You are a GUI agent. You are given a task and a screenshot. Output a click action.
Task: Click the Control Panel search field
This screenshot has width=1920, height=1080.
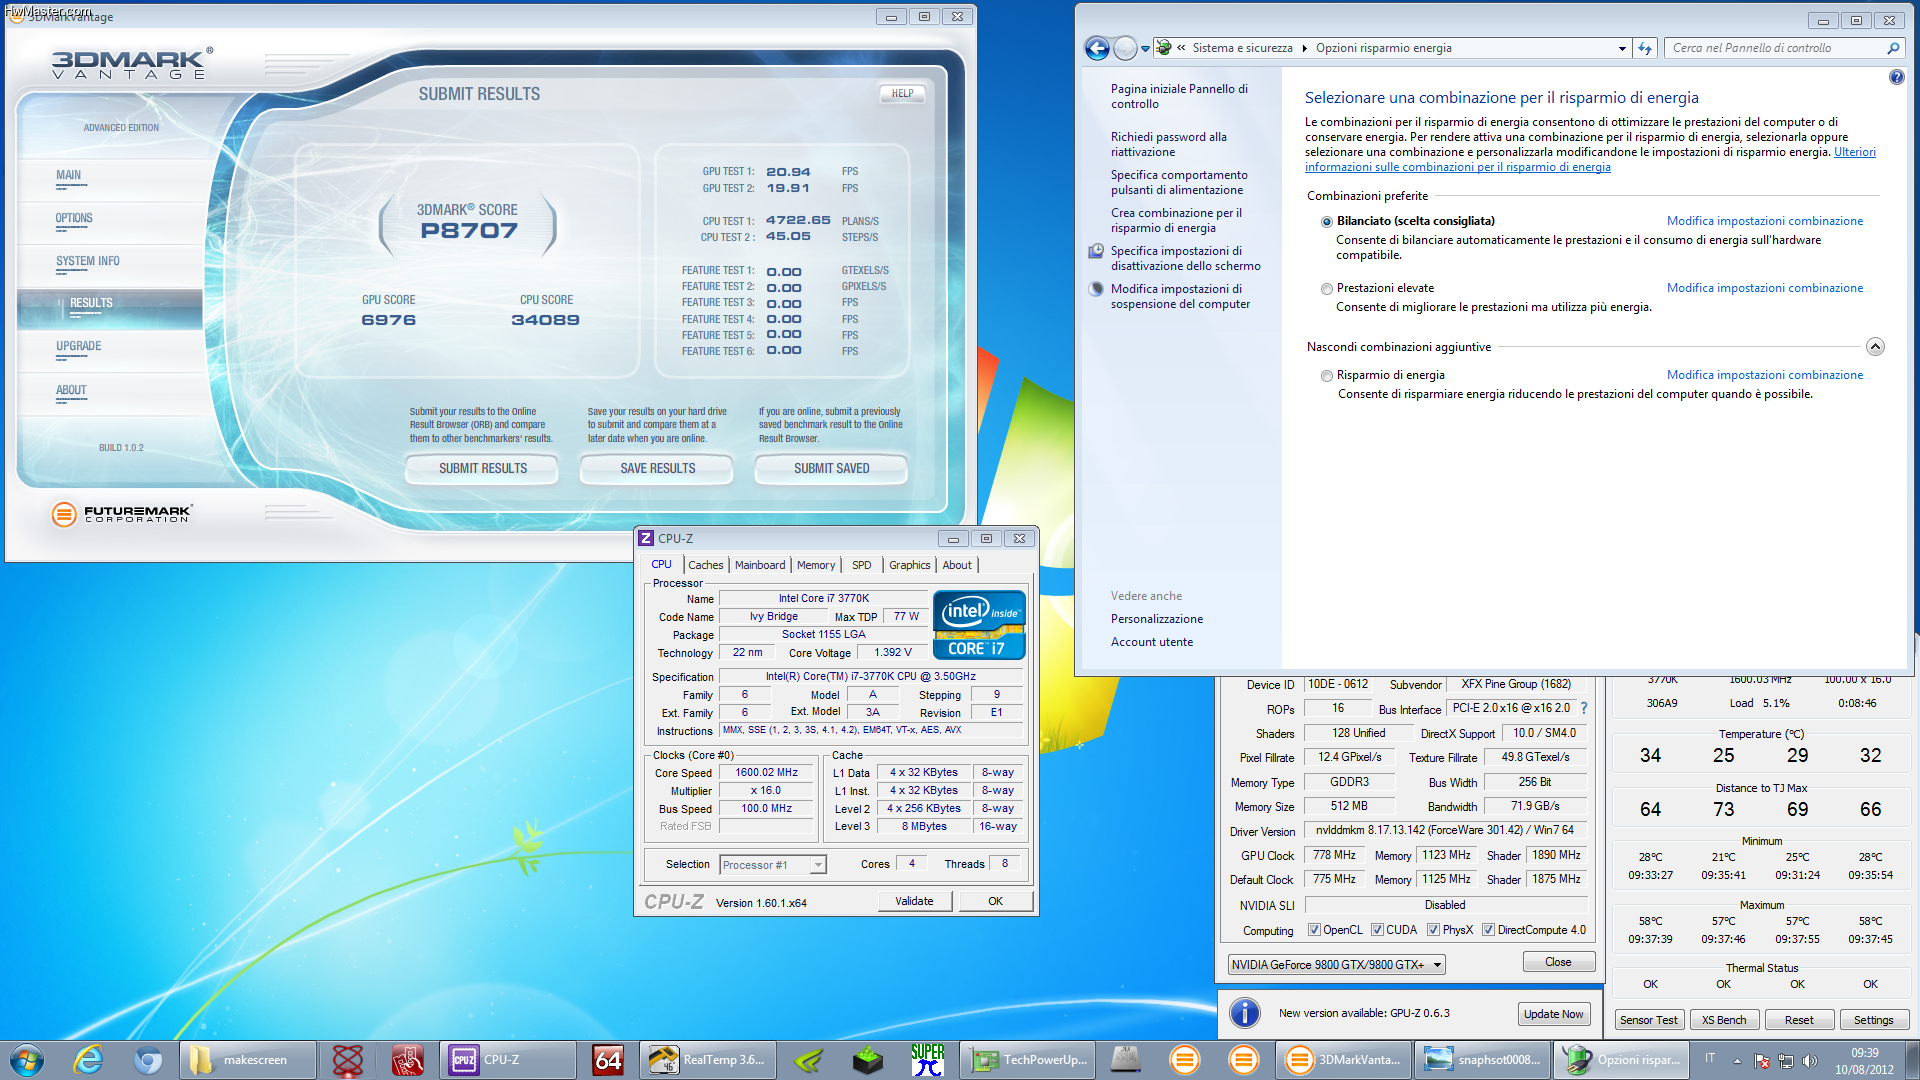click(x=1774, y=48)
